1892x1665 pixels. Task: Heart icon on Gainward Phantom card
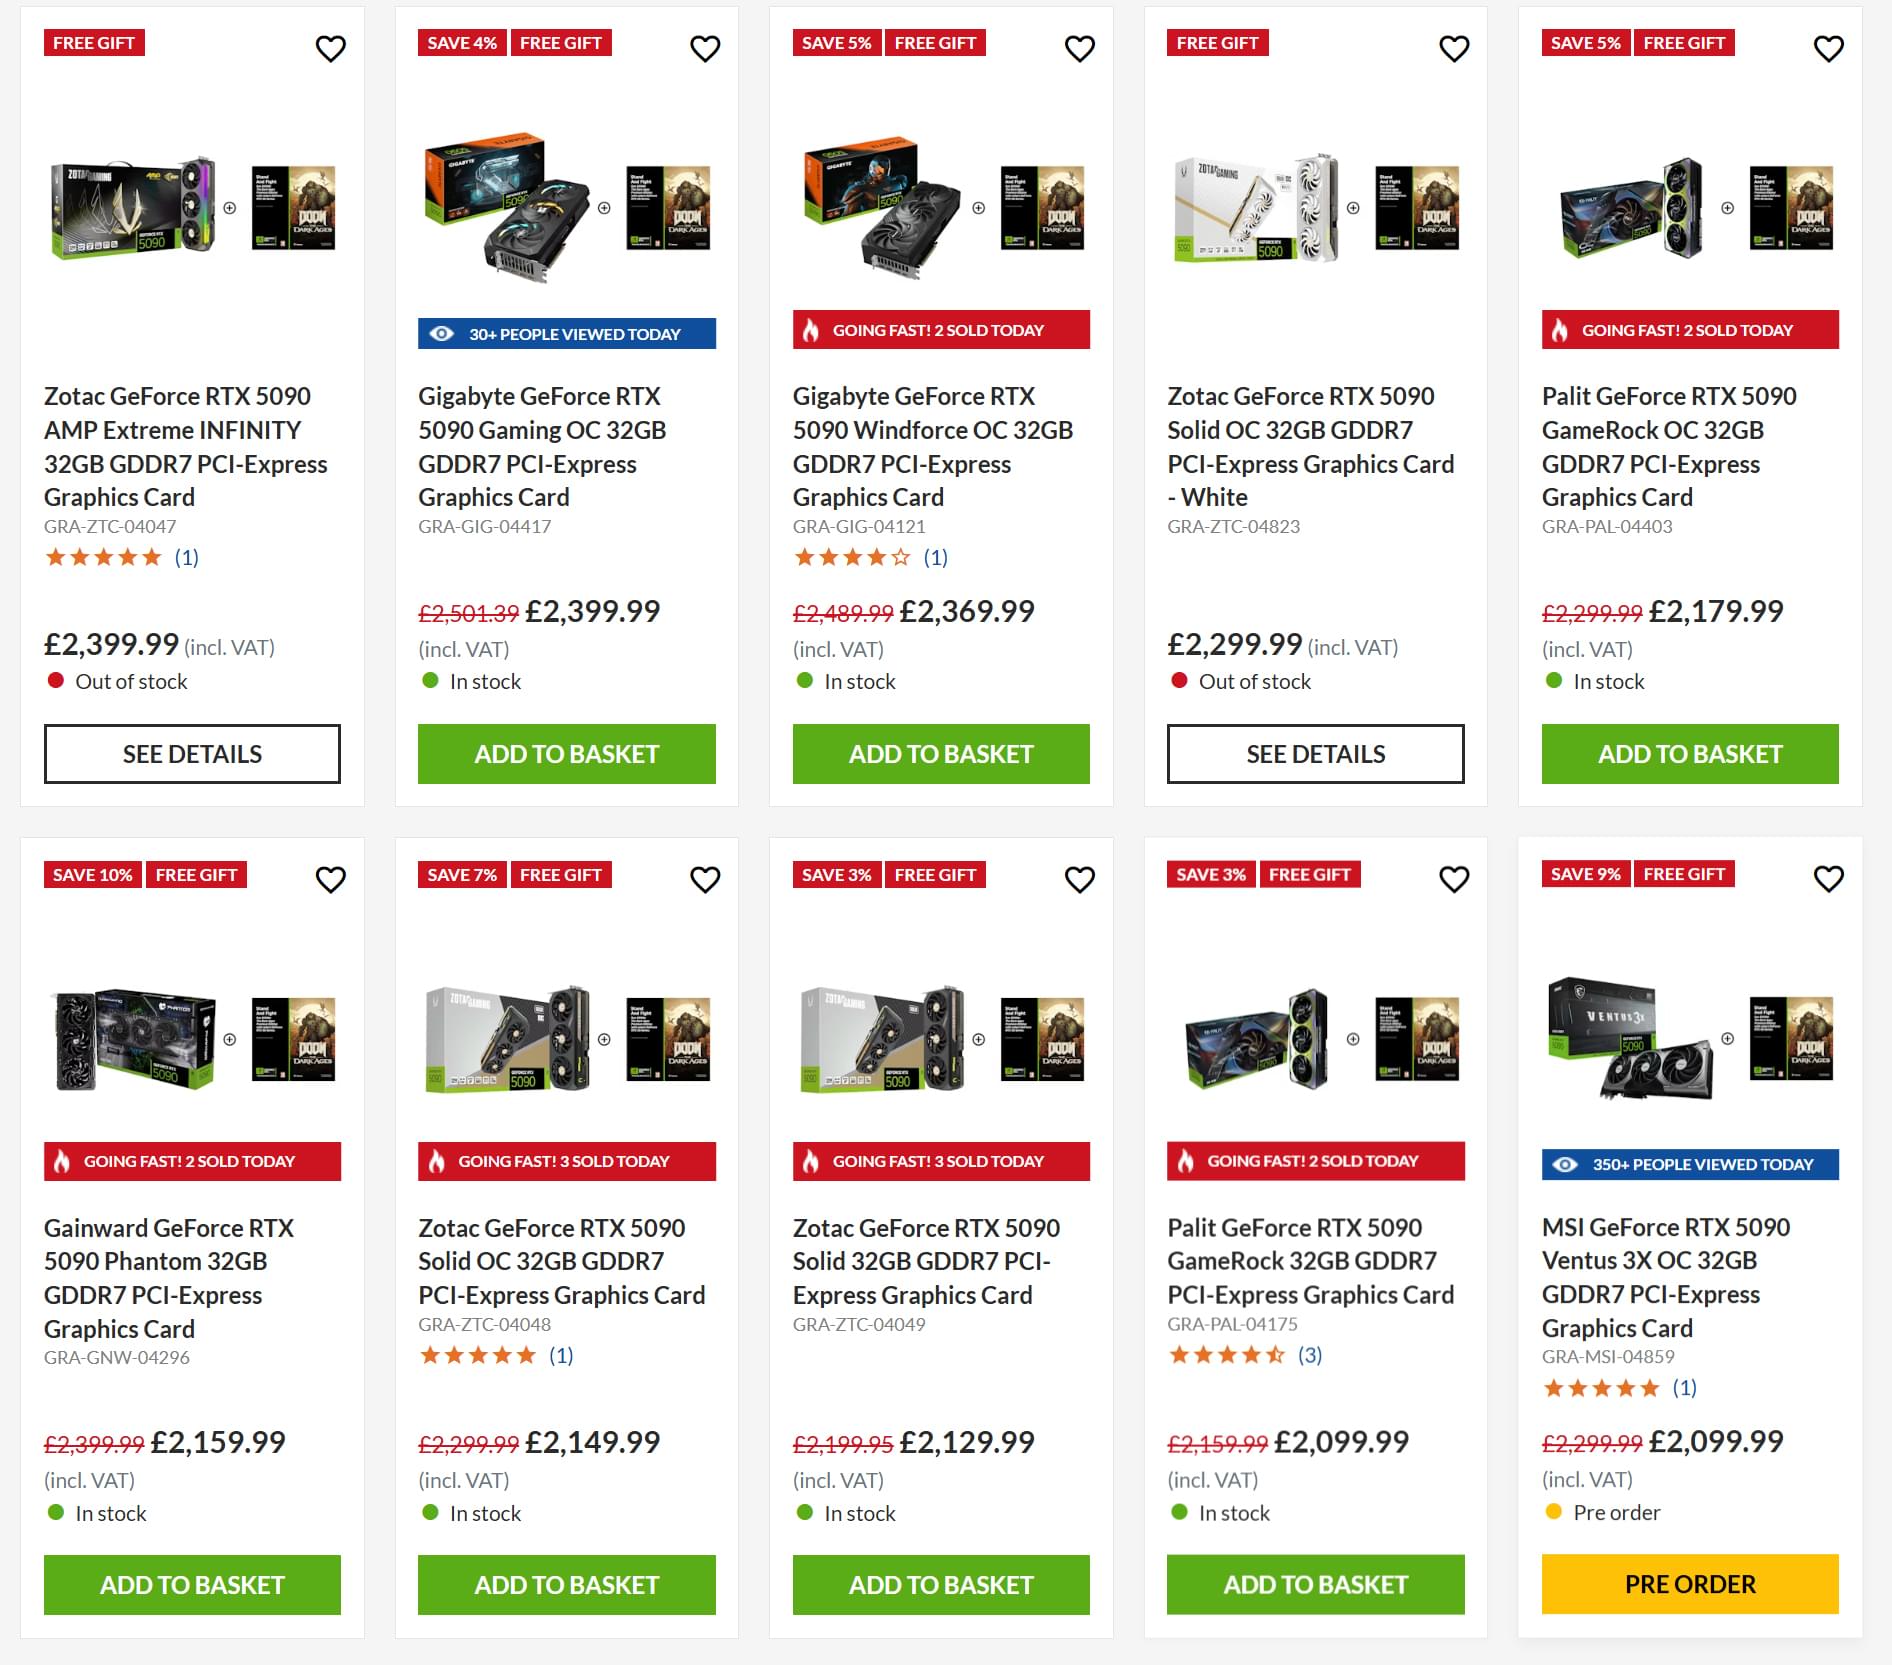pyautogui.click(x=330, y=879)
